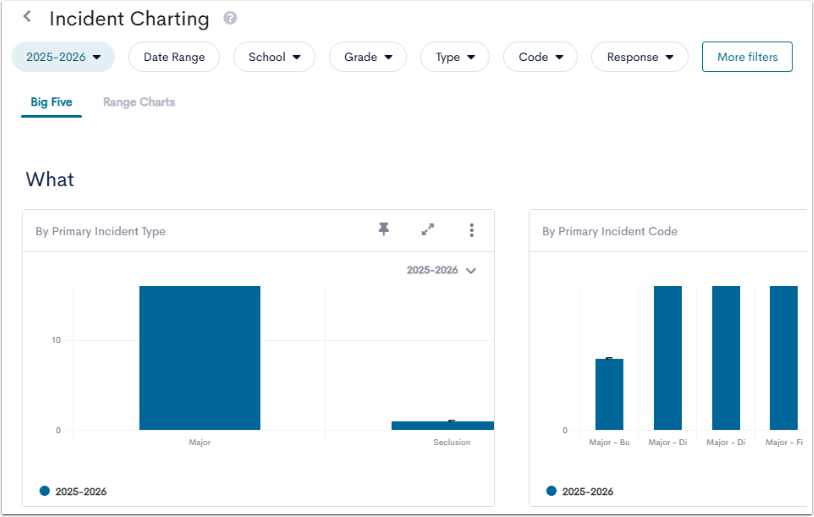The width and height of the screenshot is (814, 517).
Task: Click the Major axis label
Action: (200, 442)
